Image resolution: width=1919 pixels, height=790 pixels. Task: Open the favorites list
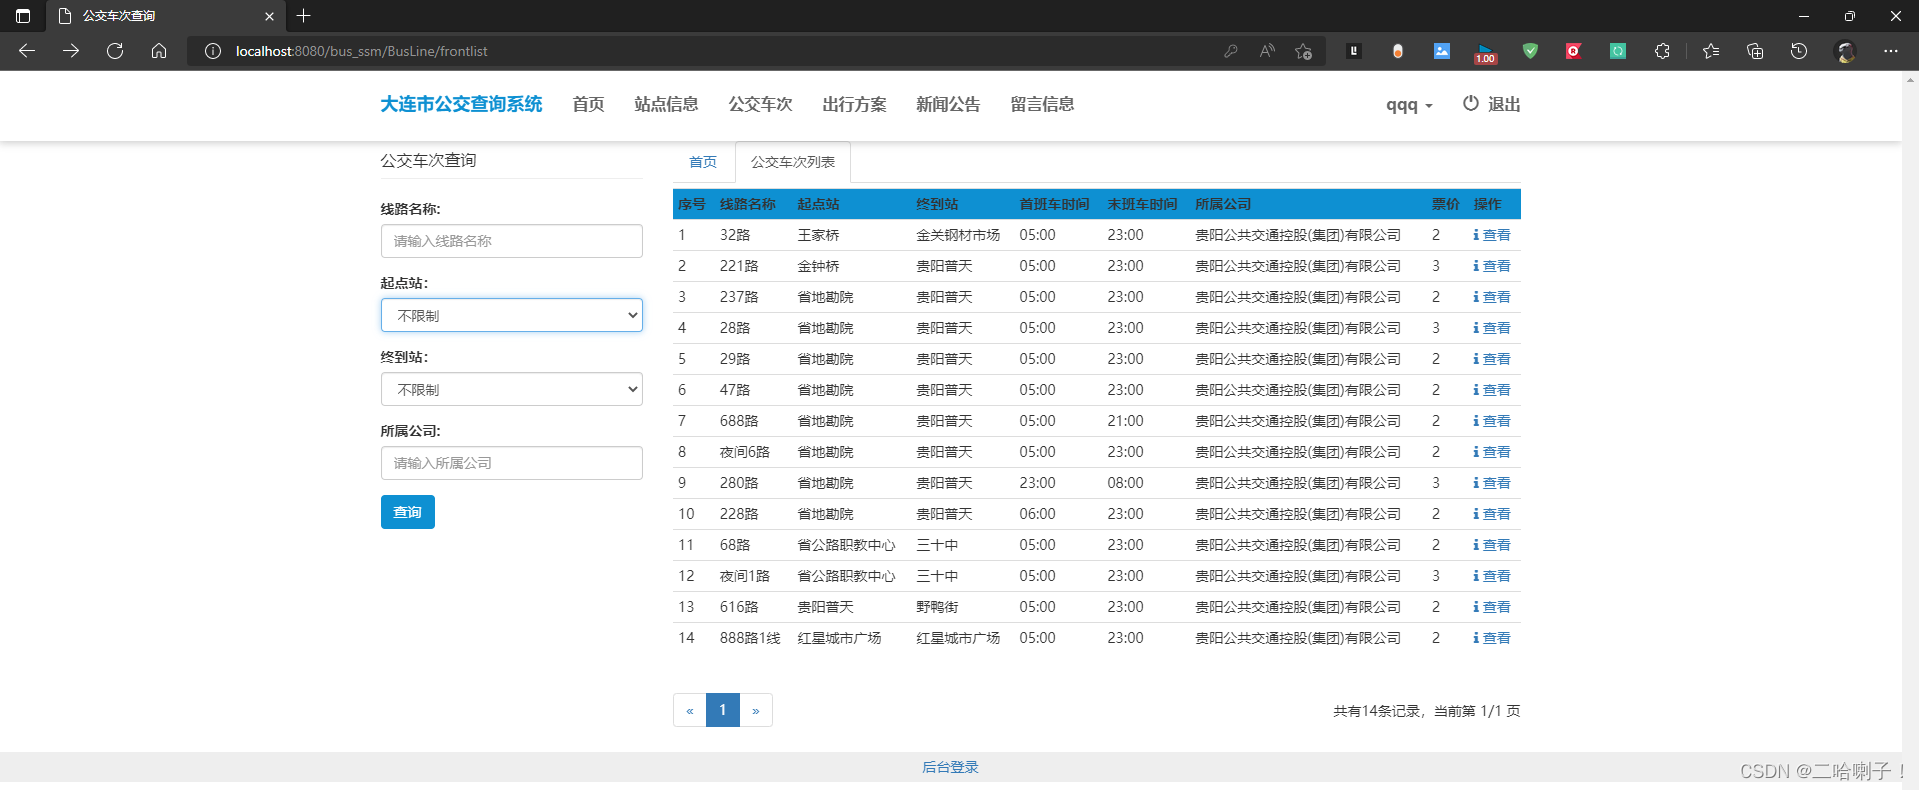[x=1711, y=51]
